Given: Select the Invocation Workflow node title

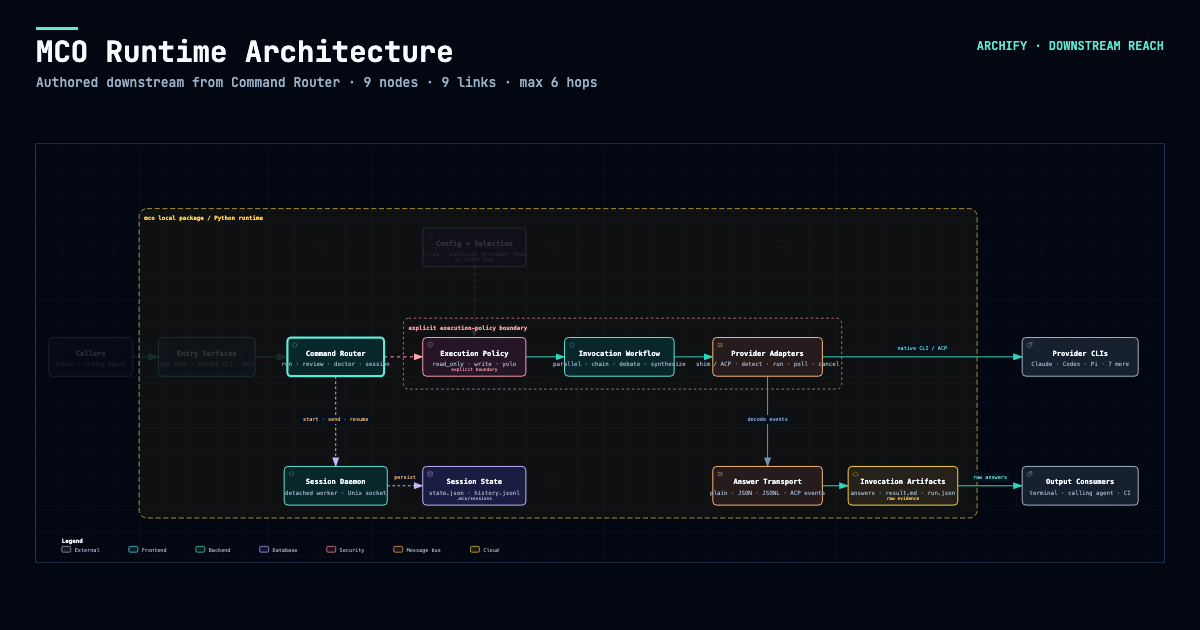Looking at the screenshot, I should pyautogui.click(x=619, y=353).
